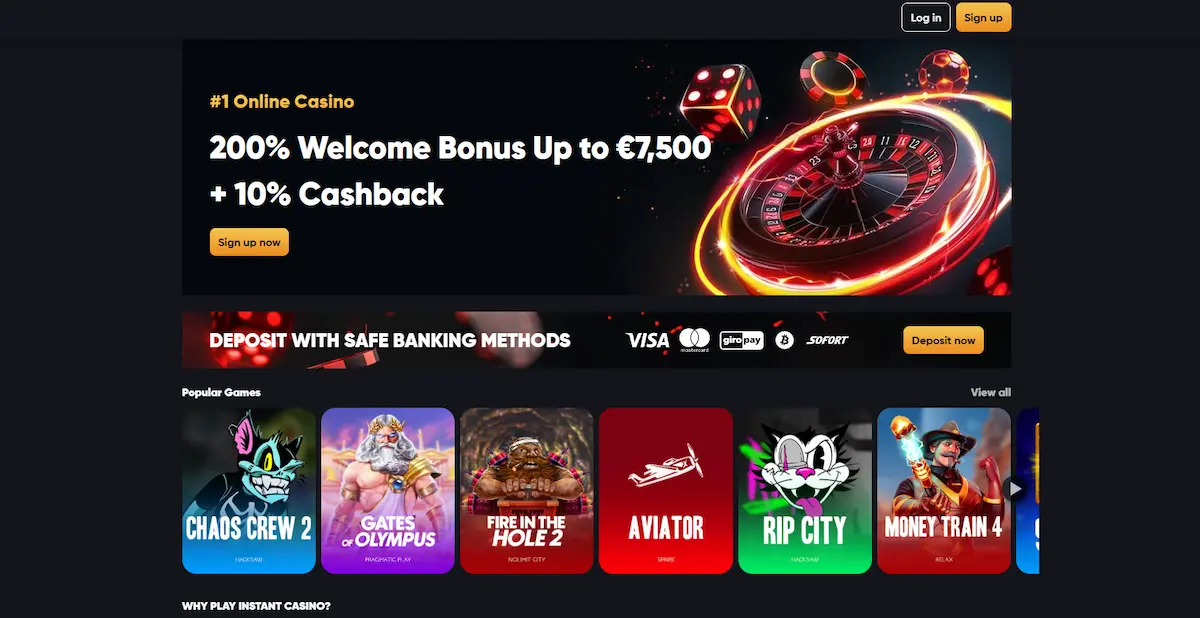The width and height of the screenshot is (1200, 618).
Task: Open View all popular games
Action: [x=991, y=393]
